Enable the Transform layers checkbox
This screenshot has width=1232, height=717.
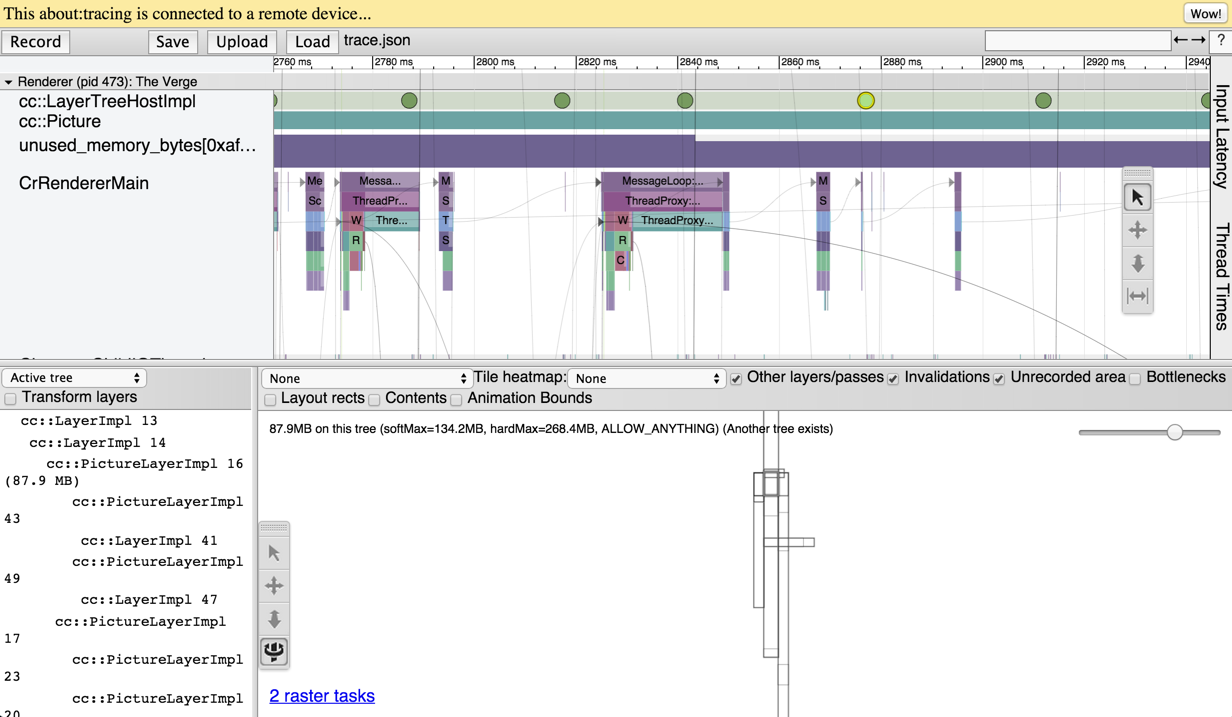click(x=11, y=399)
